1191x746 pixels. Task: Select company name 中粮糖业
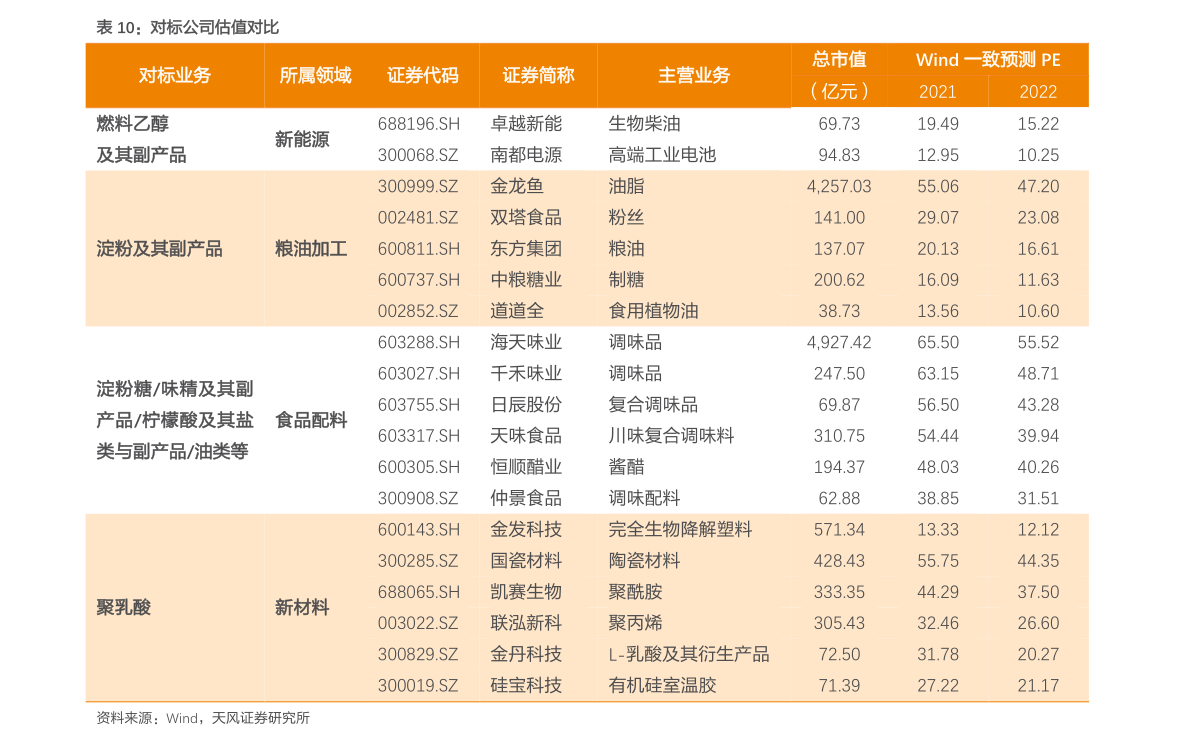tap(526, 280)
